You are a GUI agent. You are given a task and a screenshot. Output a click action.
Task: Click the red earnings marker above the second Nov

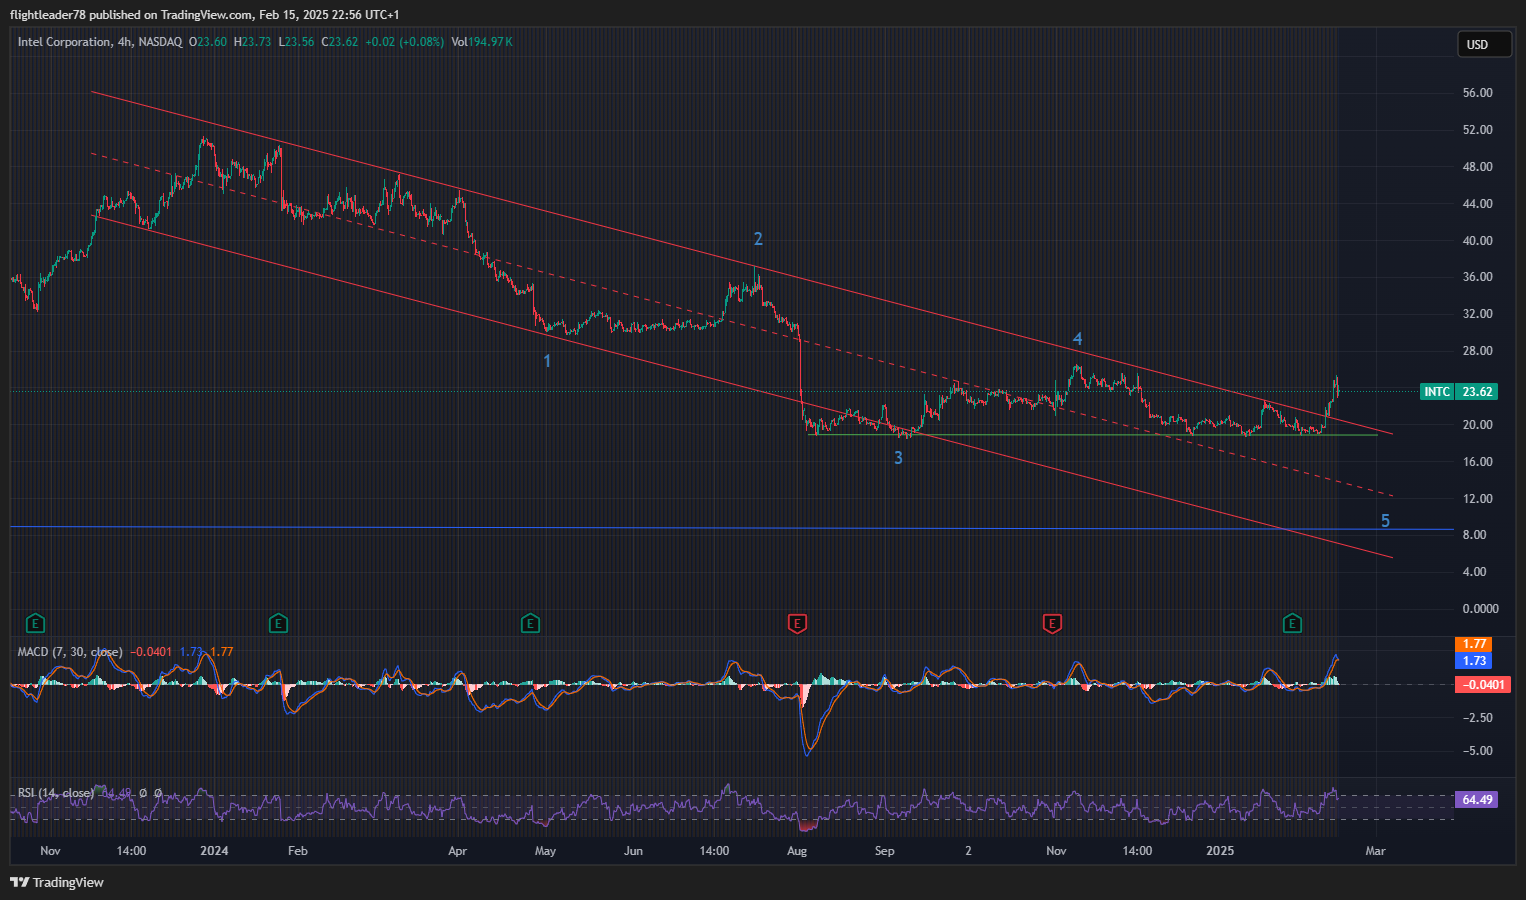tap(1052, 624)
